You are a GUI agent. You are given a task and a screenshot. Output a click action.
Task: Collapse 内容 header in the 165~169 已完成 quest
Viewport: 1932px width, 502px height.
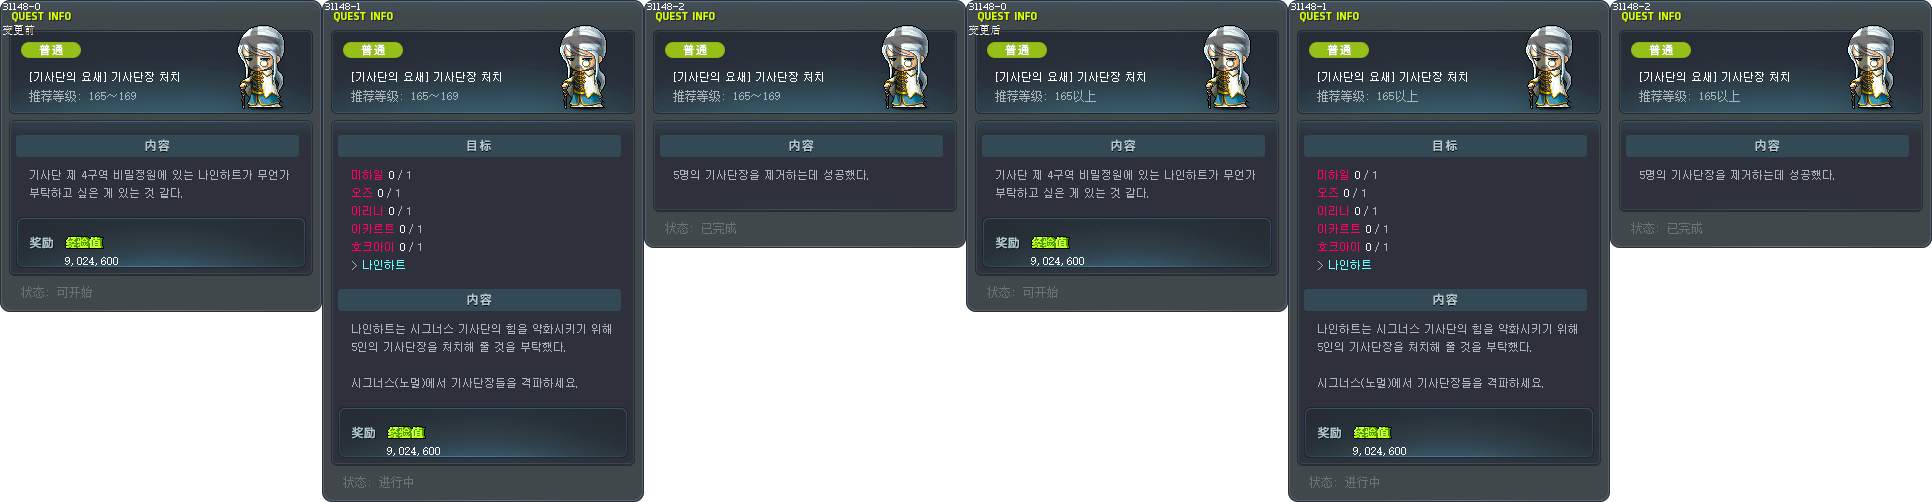(x=801, y=146)
